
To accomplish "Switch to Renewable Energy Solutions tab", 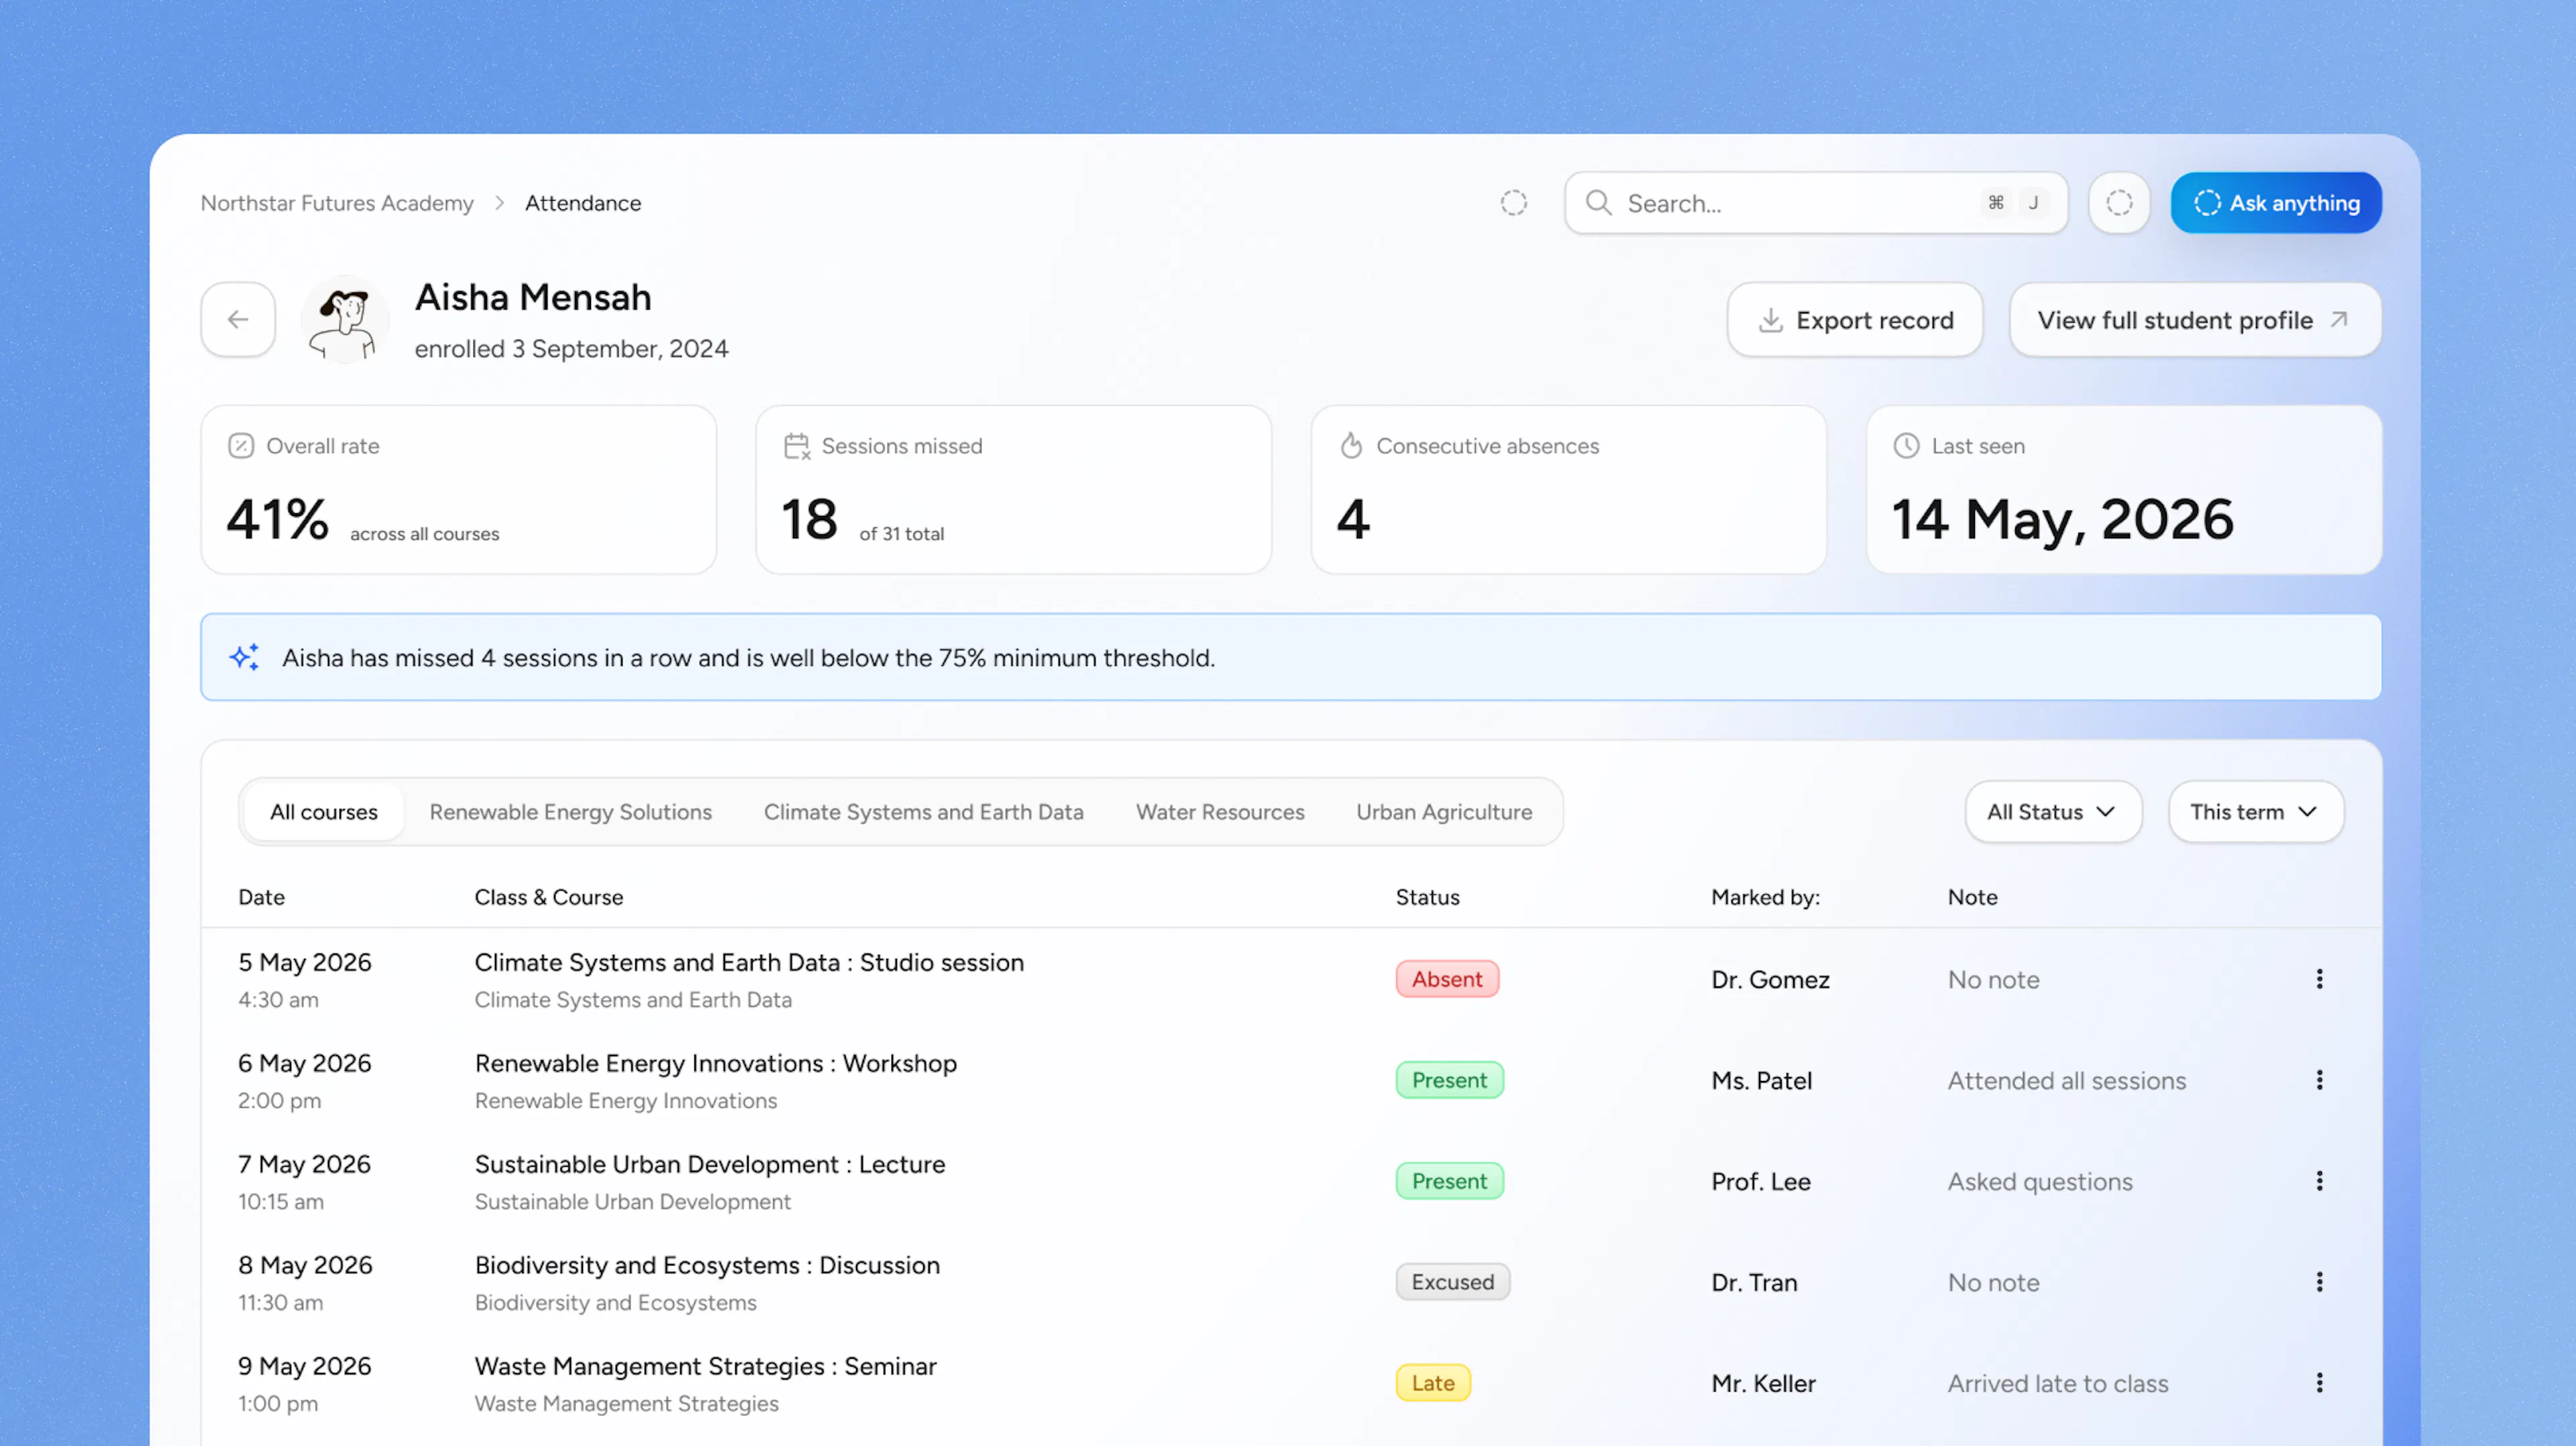I will pyautogui.click(x=571, y=812).
